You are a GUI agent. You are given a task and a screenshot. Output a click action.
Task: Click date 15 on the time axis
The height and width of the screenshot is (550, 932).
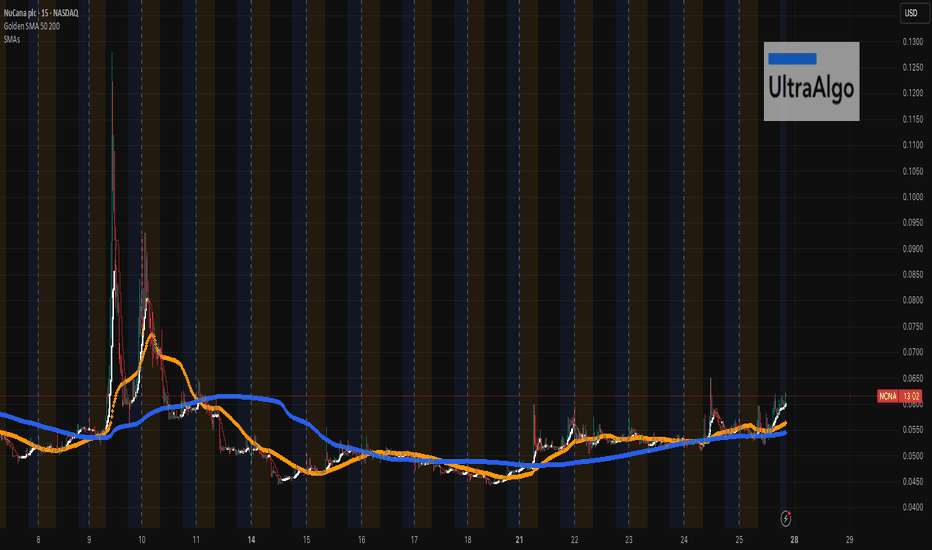pos(306,540)
